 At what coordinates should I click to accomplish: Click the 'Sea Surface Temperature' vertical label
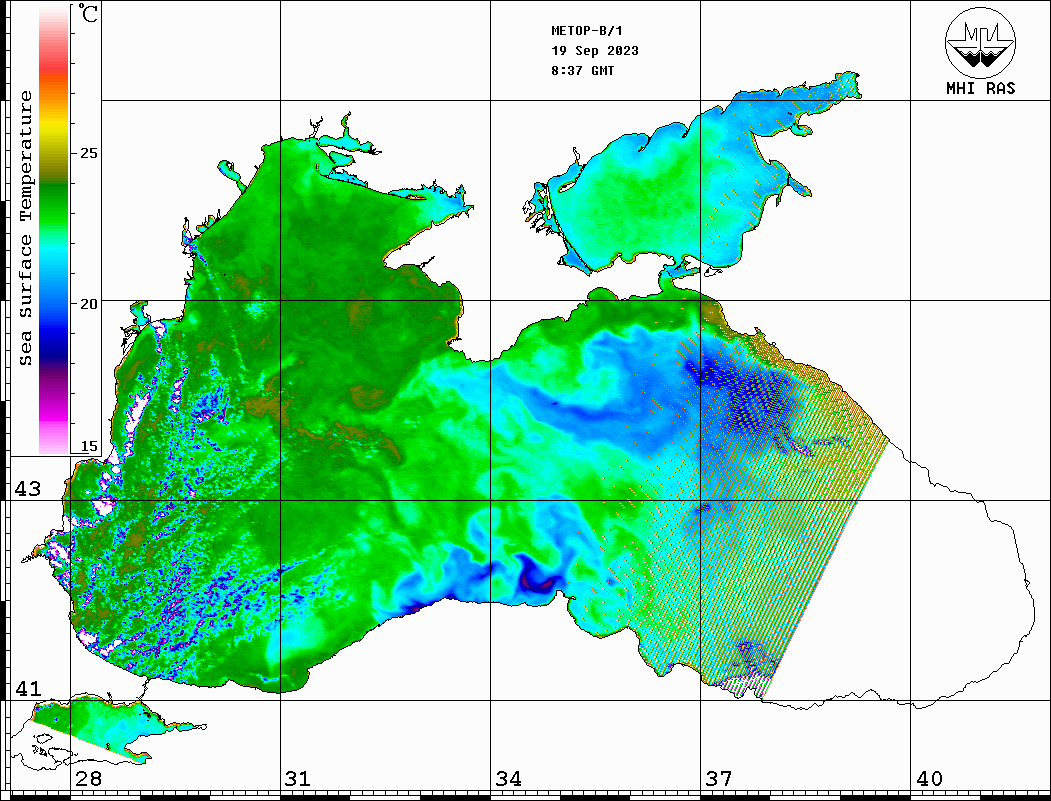click(x=25, y=228)
